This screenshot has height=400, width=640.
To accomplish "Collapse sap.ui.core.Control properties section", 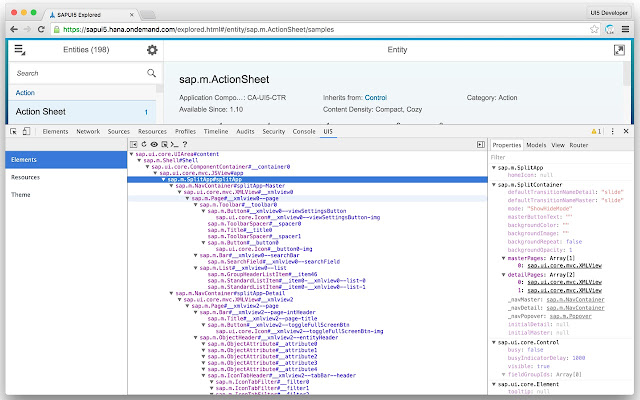I will pyautogui.click(x=493, y=342).
